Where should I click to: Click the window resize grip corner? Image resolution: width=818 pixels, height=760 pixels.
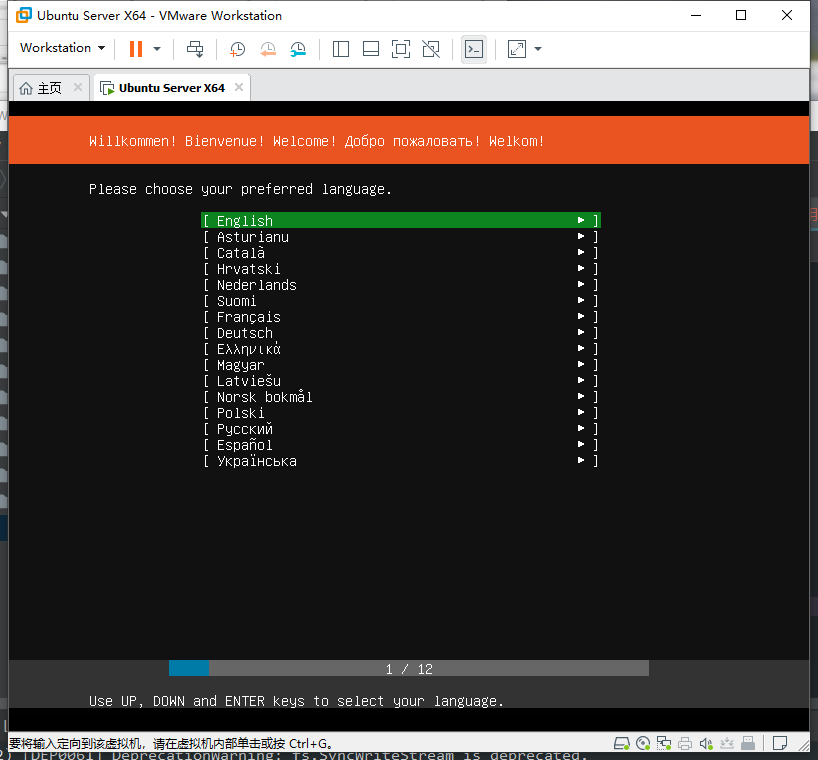pos(803,745)
